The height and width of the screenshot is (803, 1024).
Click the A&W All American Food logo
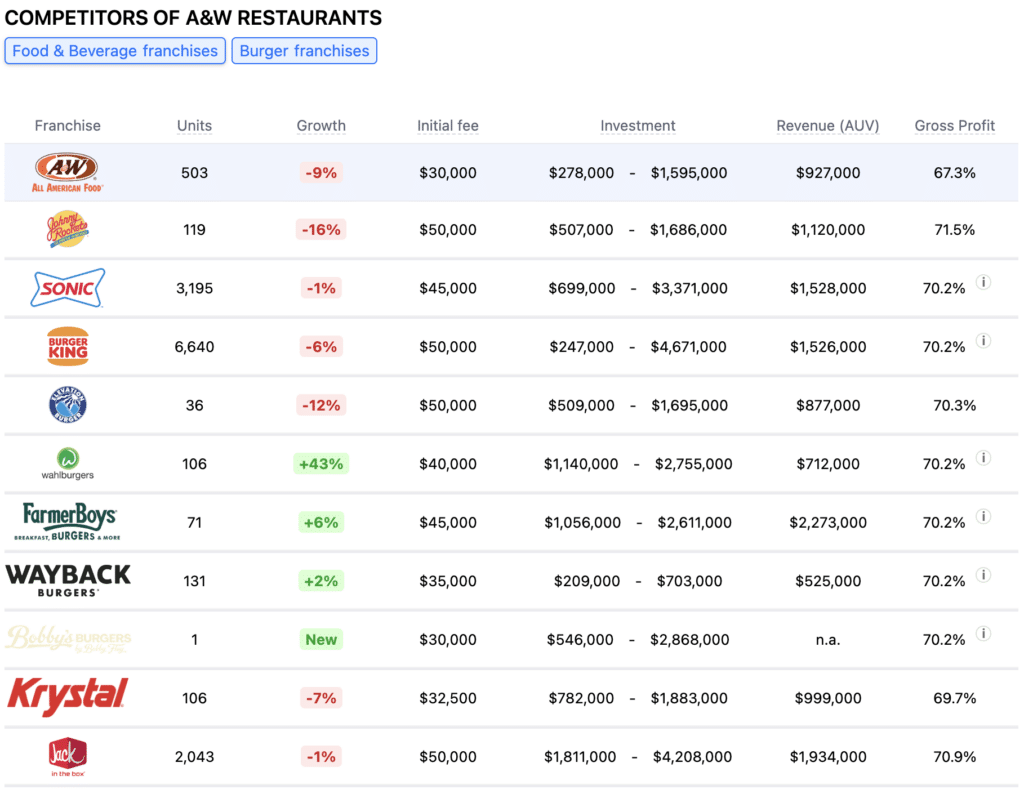pyautogui.click(x=67, y=172)
